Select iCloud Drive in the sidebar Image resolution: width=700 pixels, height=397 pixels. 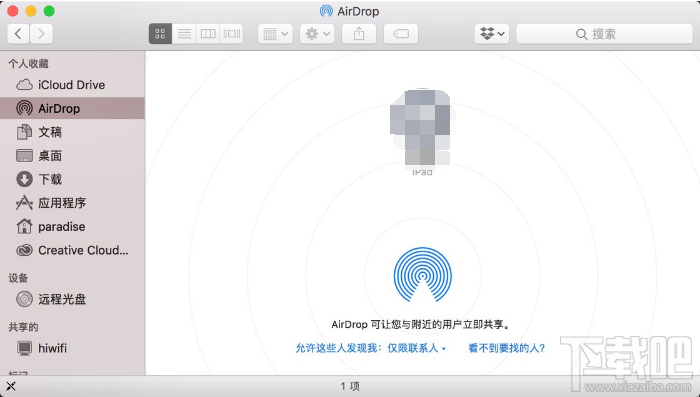click(72, 85)
